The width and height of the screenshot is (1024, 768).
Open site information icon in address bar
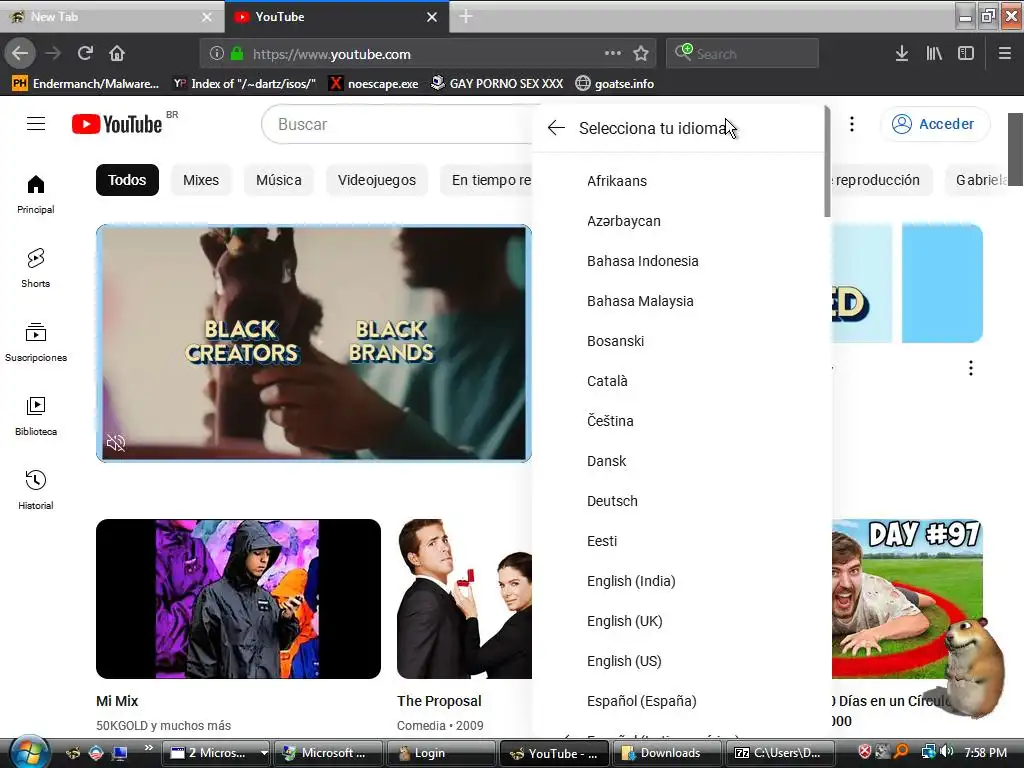click(x=217, y=54)
